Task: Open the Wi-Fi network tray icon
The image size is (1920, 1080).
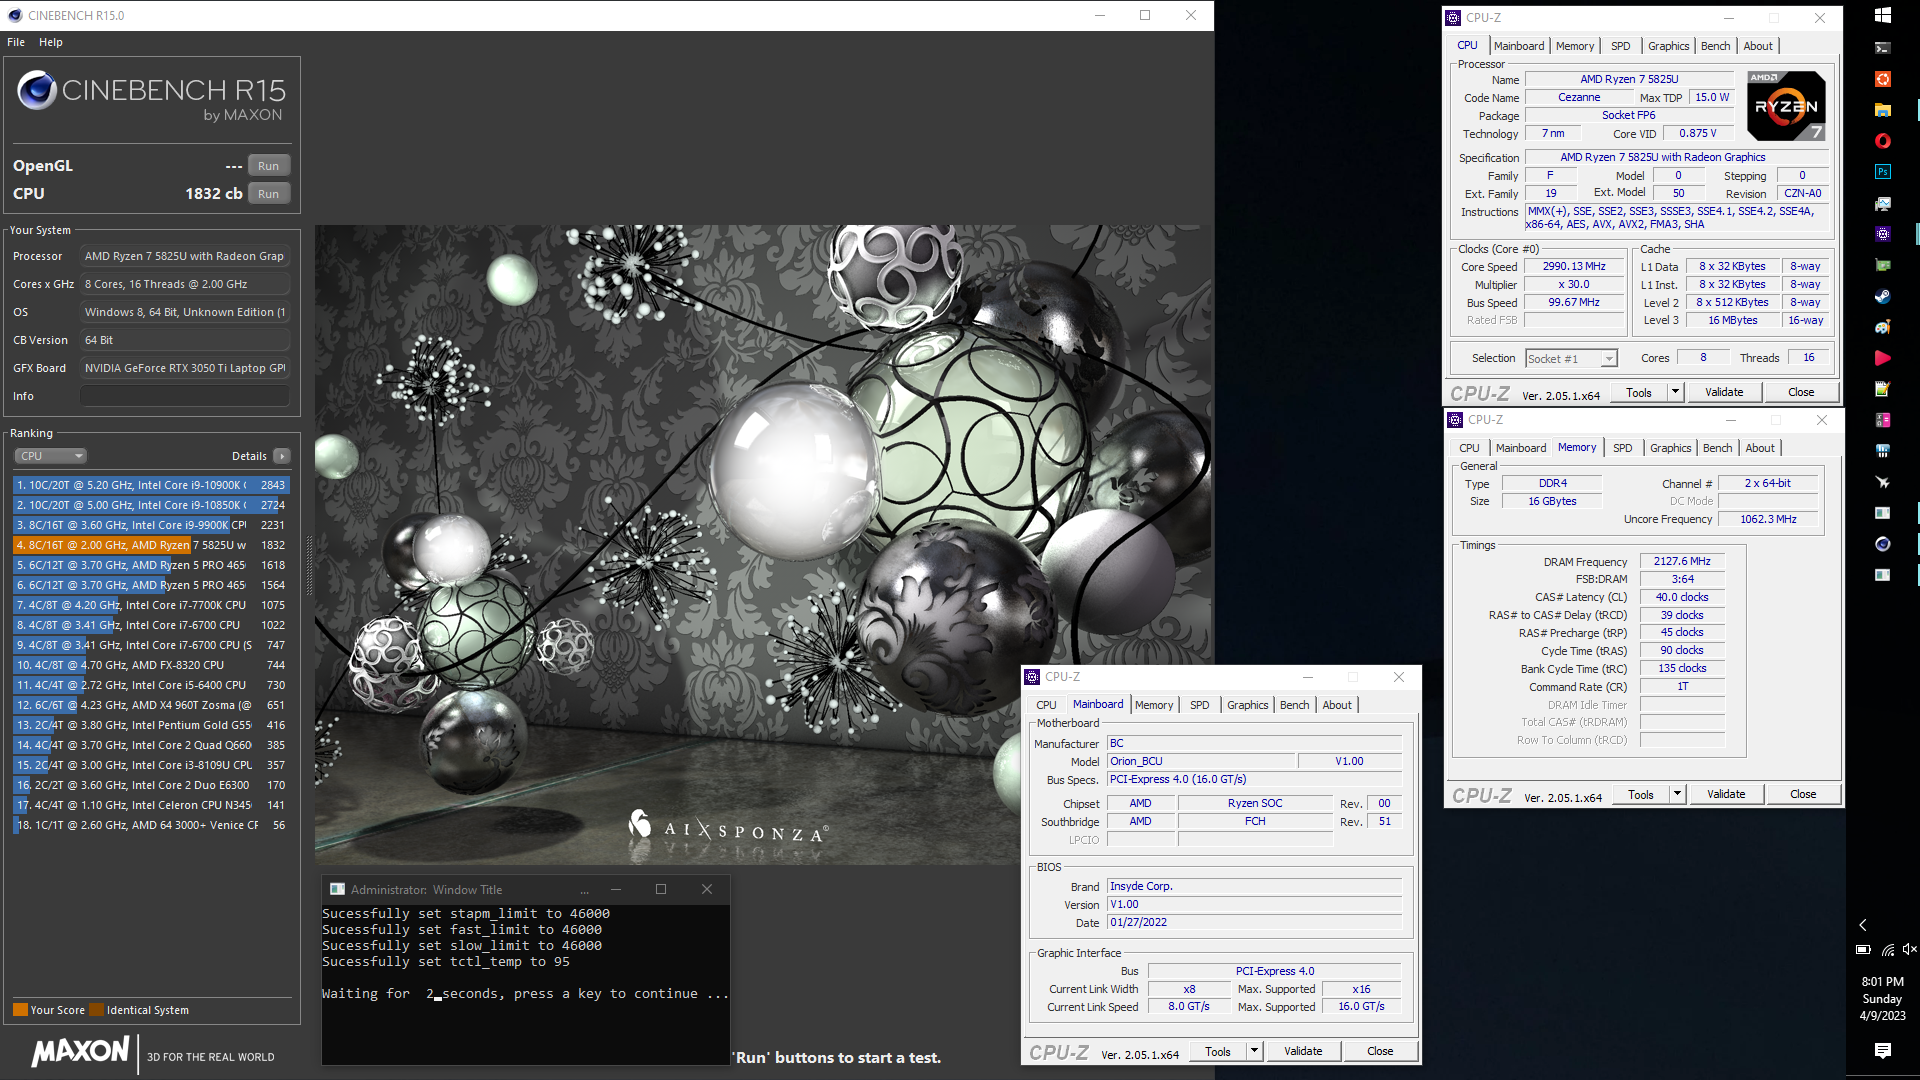Action: (x=1887, y=949)
